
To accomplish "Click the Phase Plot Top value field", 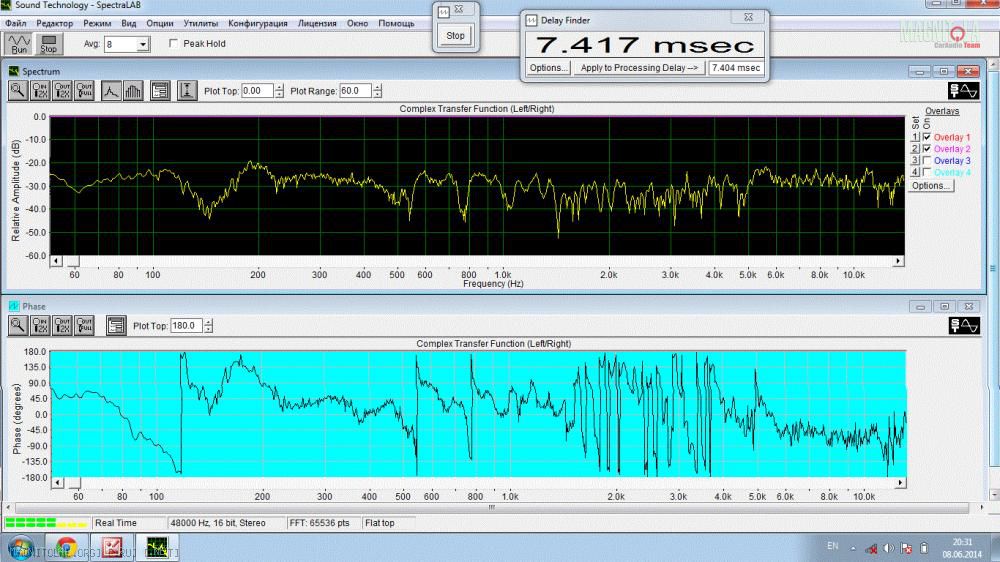I will [187, 325].
